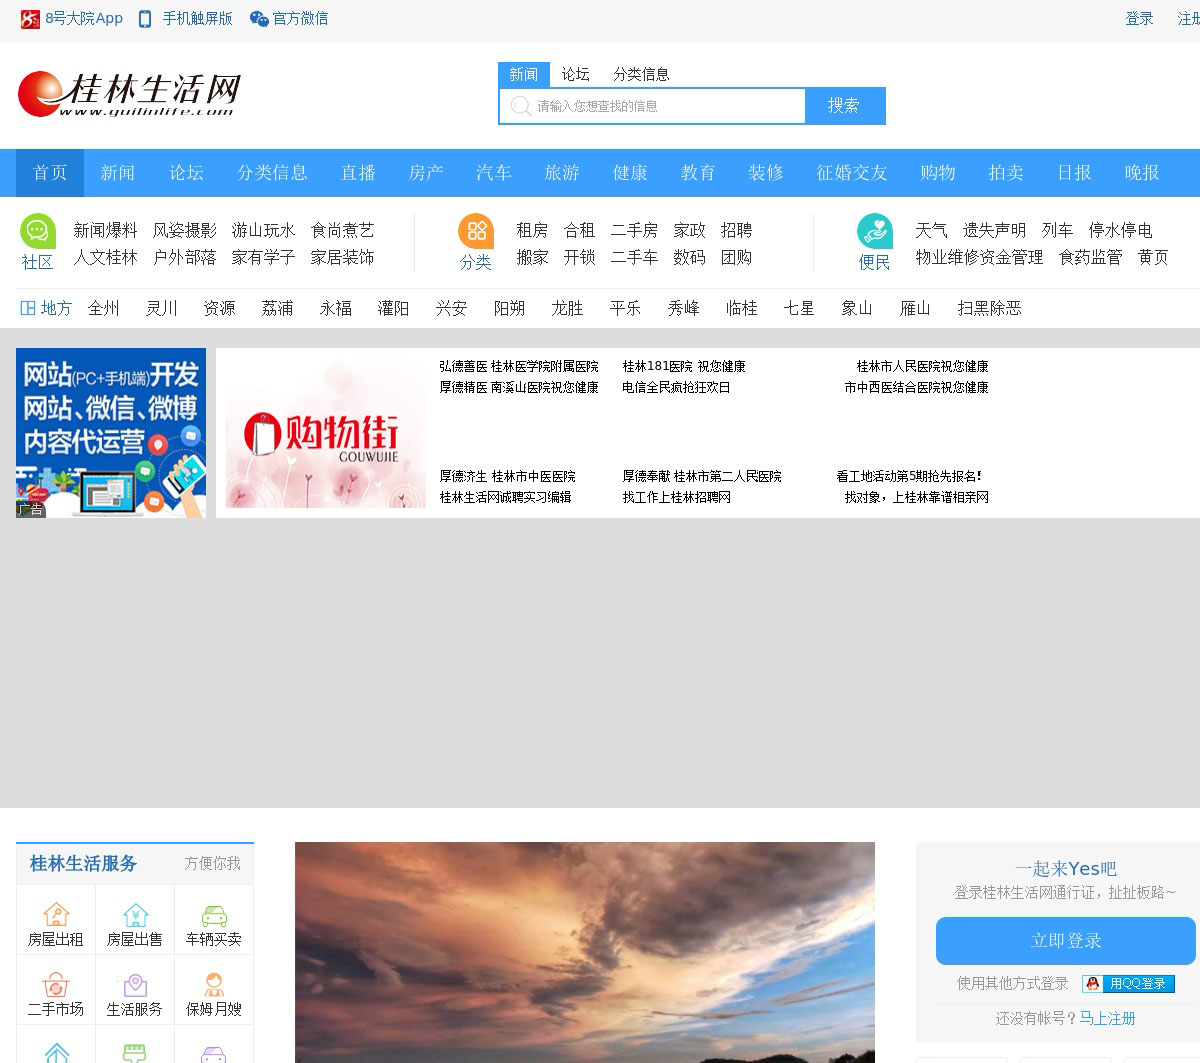Screen dimensions: 1200x1063
Task: Open the 招聘 category link
Action: point(736,231)
